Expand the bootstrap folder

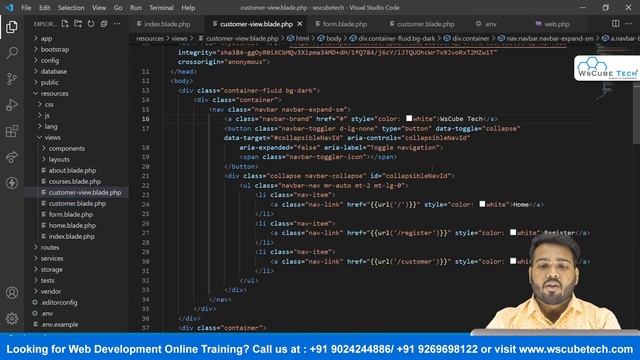click(55, 49)
